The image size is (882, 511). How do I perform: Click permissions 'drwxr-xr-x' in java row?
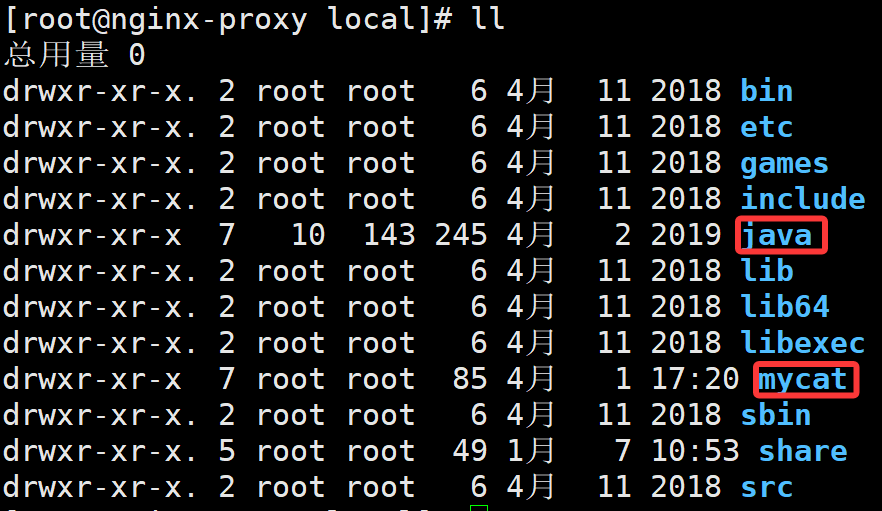(92, 235)
